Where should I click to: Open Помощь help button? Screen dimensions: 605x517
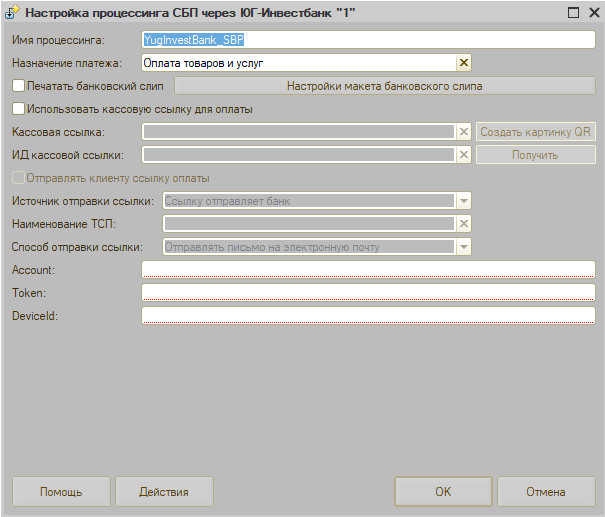(61, 492)
